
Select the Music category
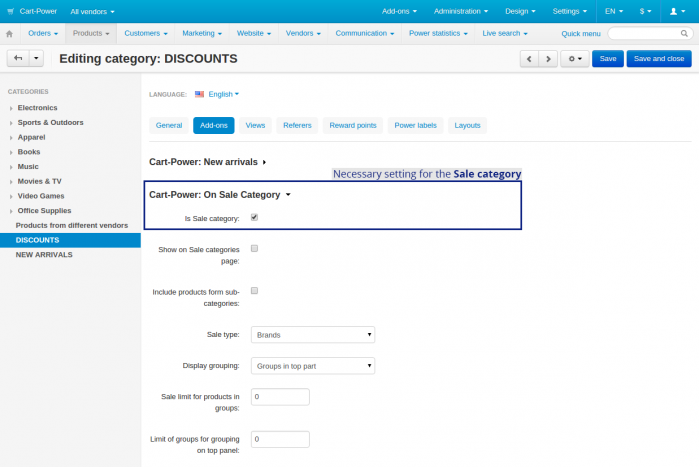28,167
